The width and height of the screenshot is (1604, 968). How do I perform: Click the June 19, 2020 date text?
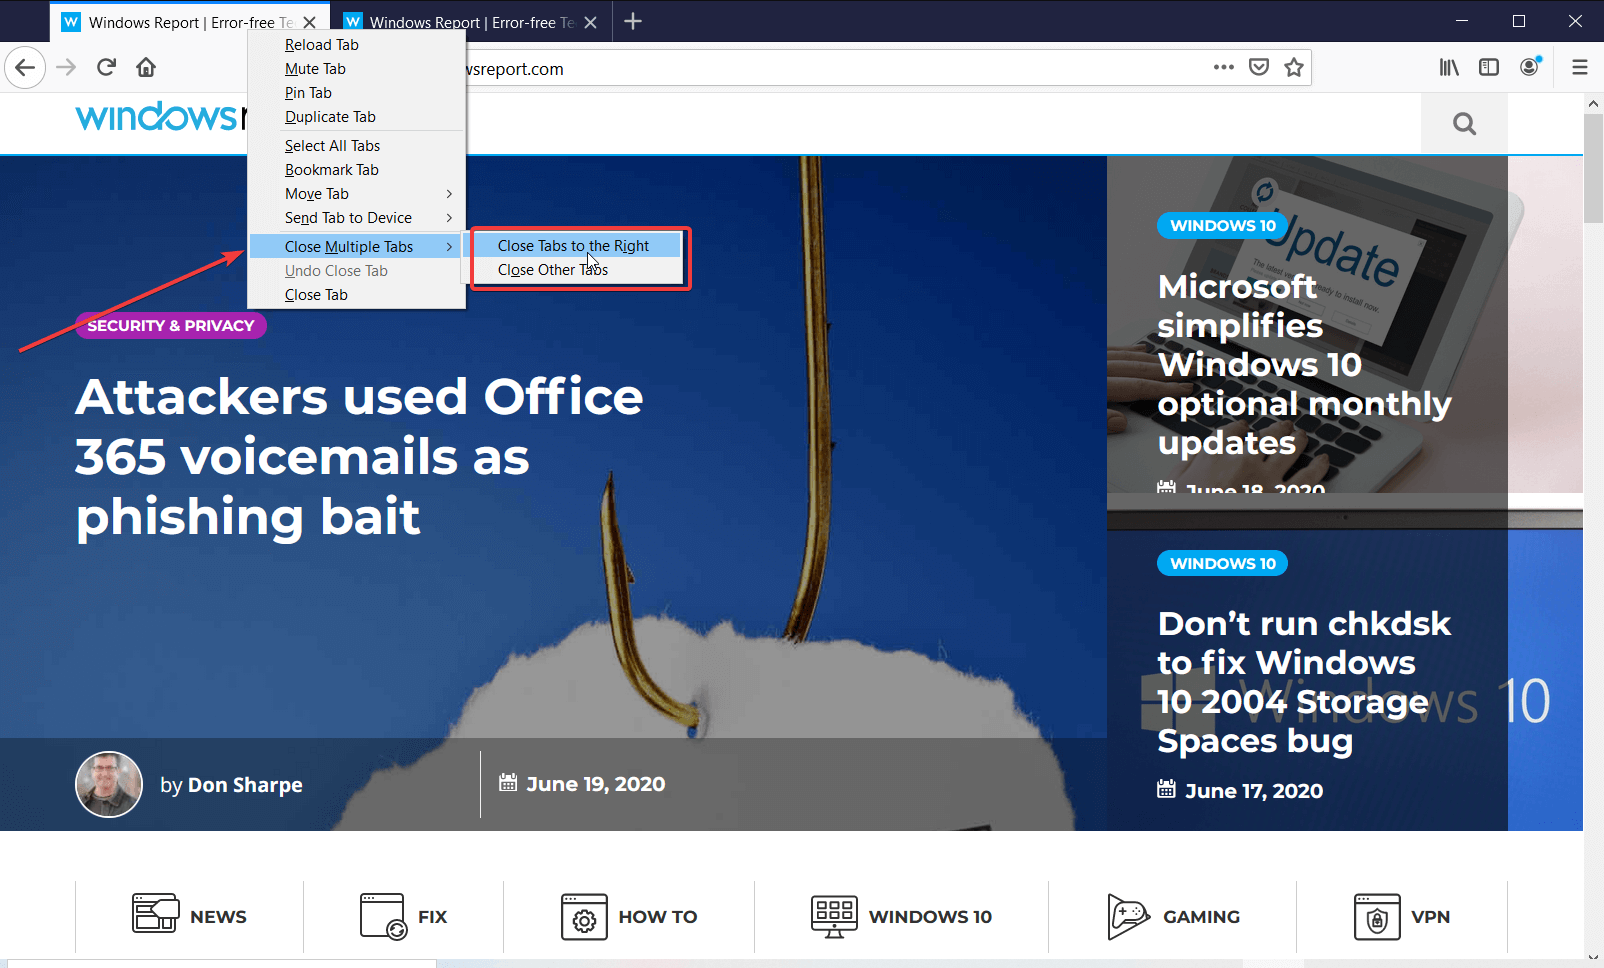[x=595, y=784]
